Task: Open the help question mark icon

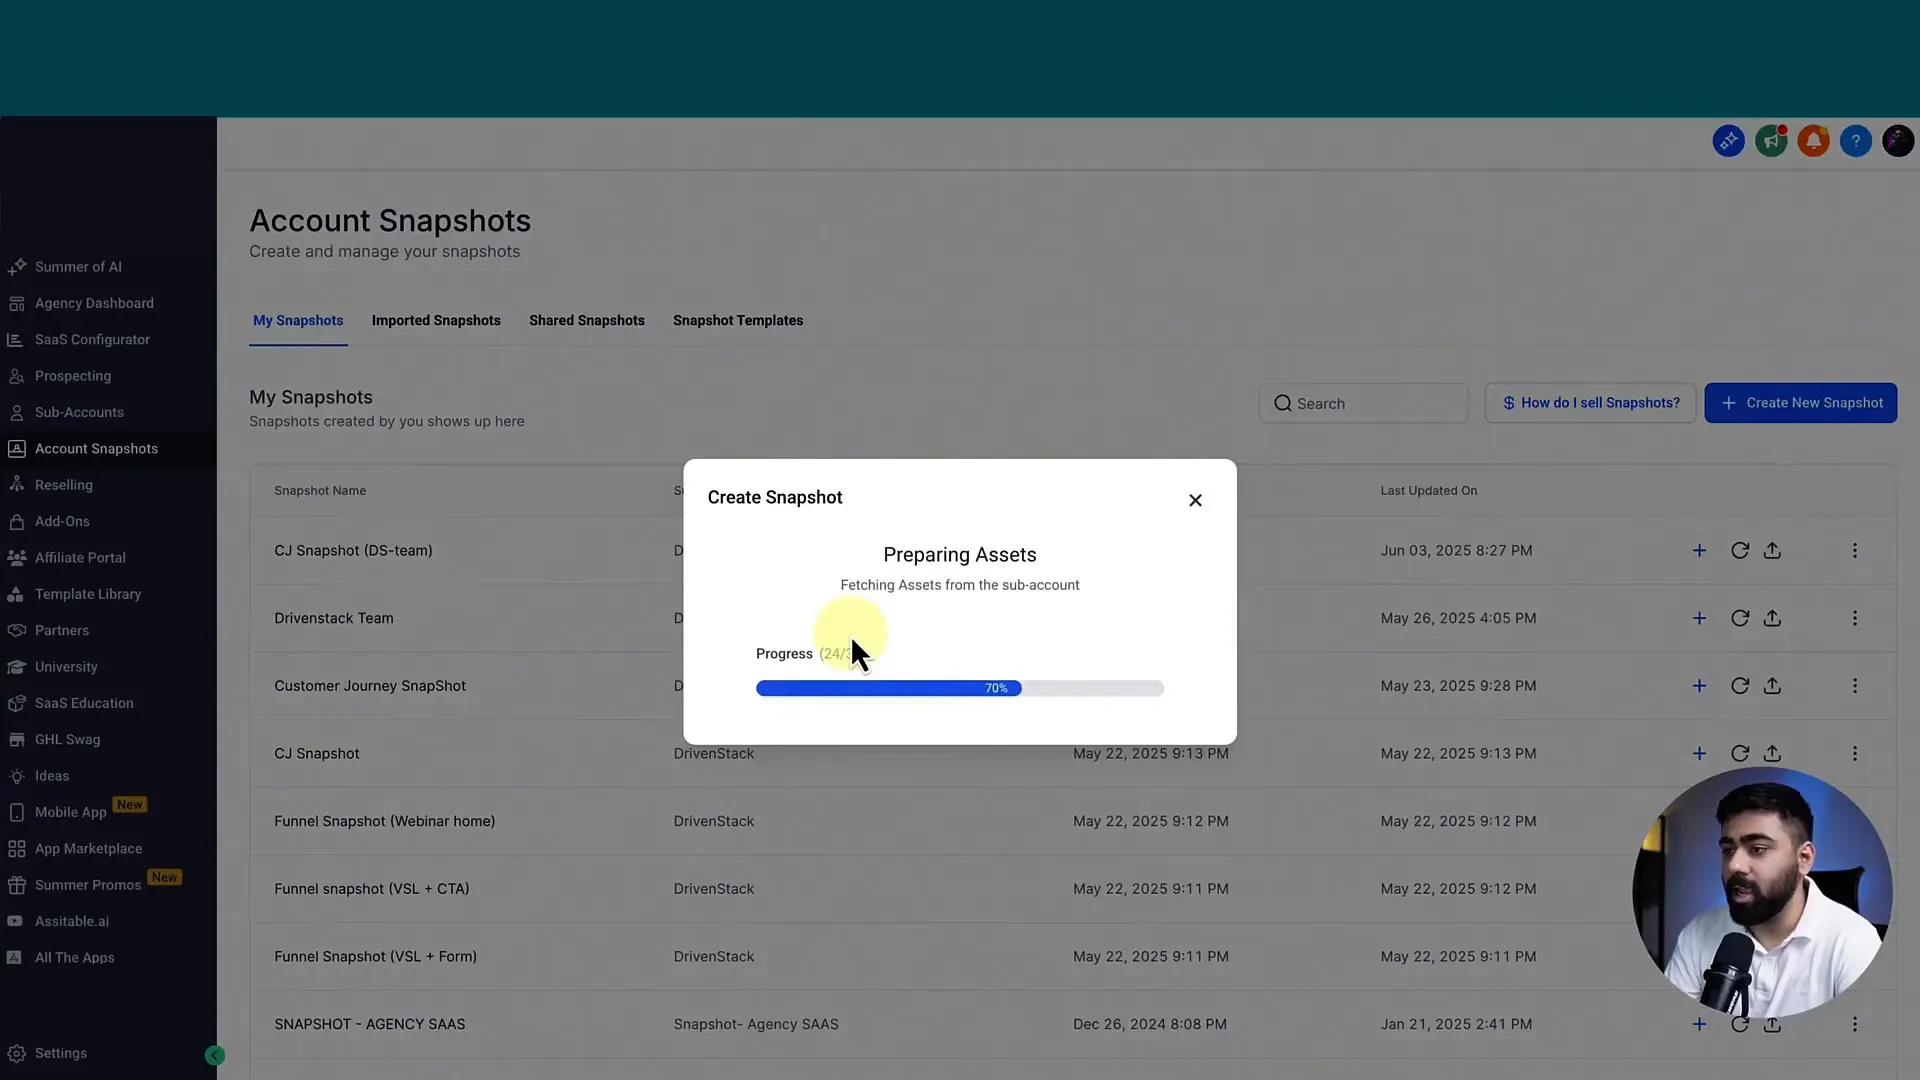Action: click(1855, 141)
